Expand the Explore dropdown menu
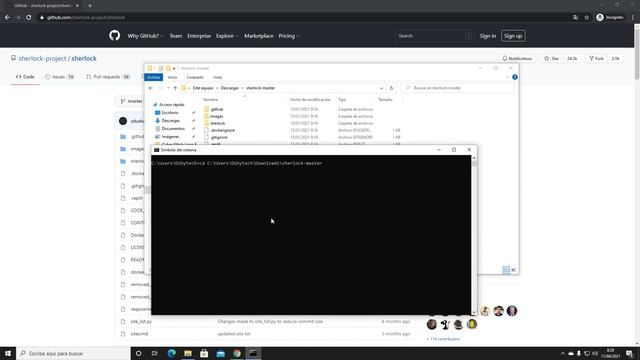This screenshot has height=360, width=640. coord(227,36)
